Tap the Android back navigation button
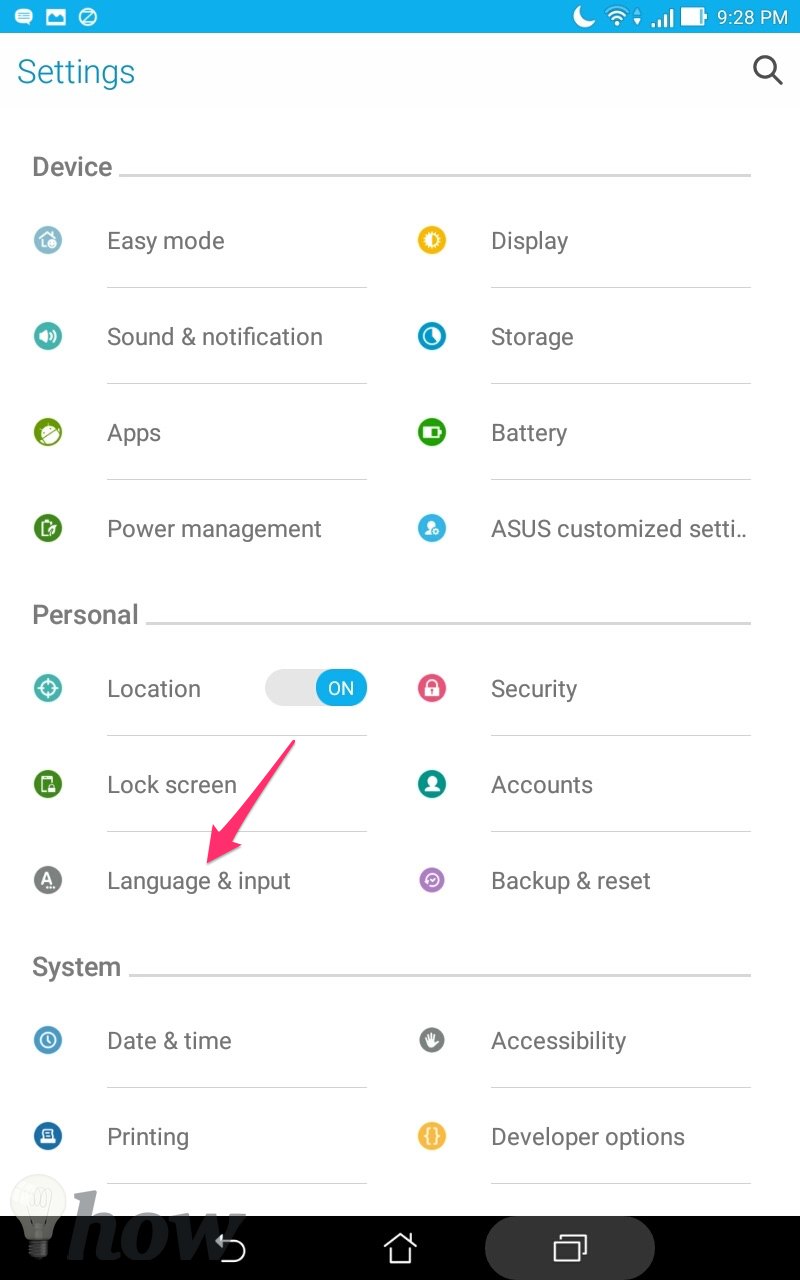The image size is (800, 1280). click(x=231, y=1248)
